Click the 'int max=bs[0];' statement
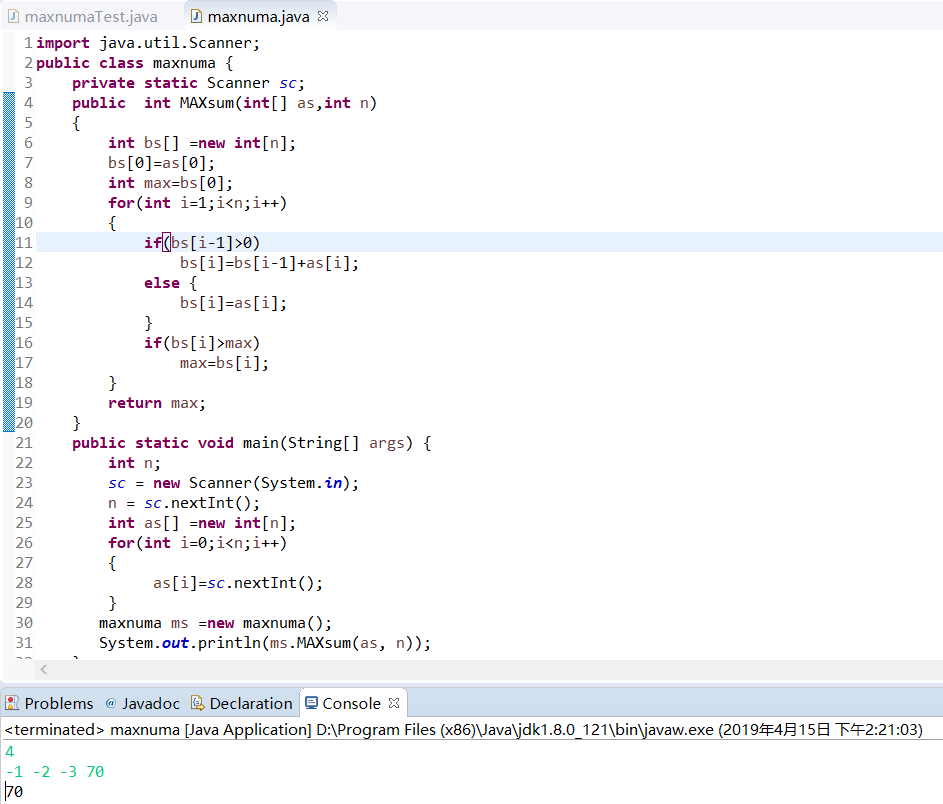 (170, 183)
